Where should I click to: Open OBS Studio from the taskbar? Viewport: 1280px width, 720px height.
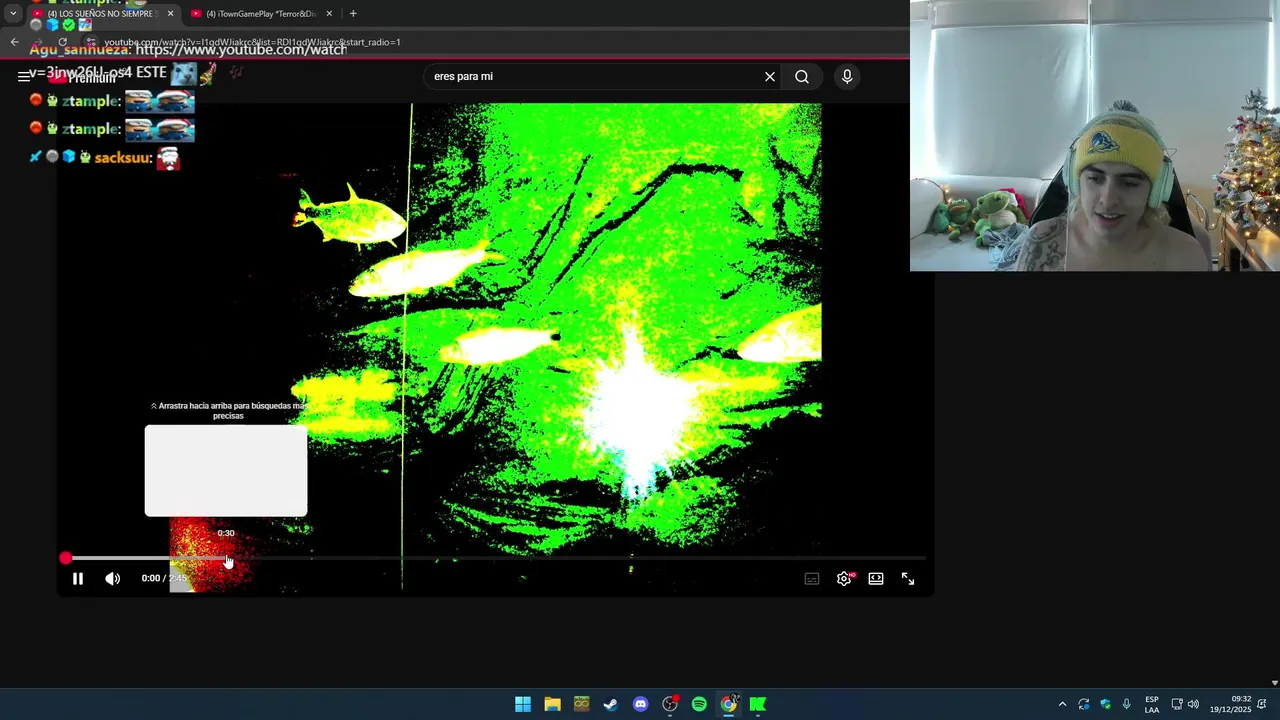point(670,704)
